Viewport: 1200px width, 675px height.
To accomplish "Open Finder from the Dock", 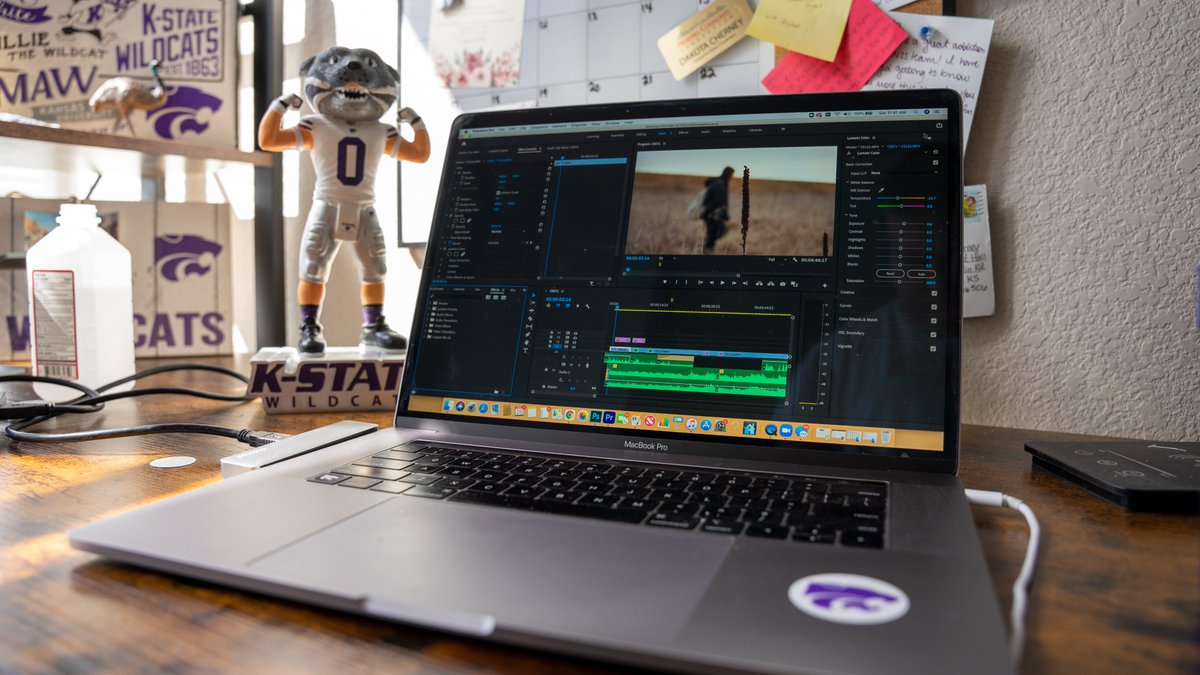I will [x=448, y=406].
